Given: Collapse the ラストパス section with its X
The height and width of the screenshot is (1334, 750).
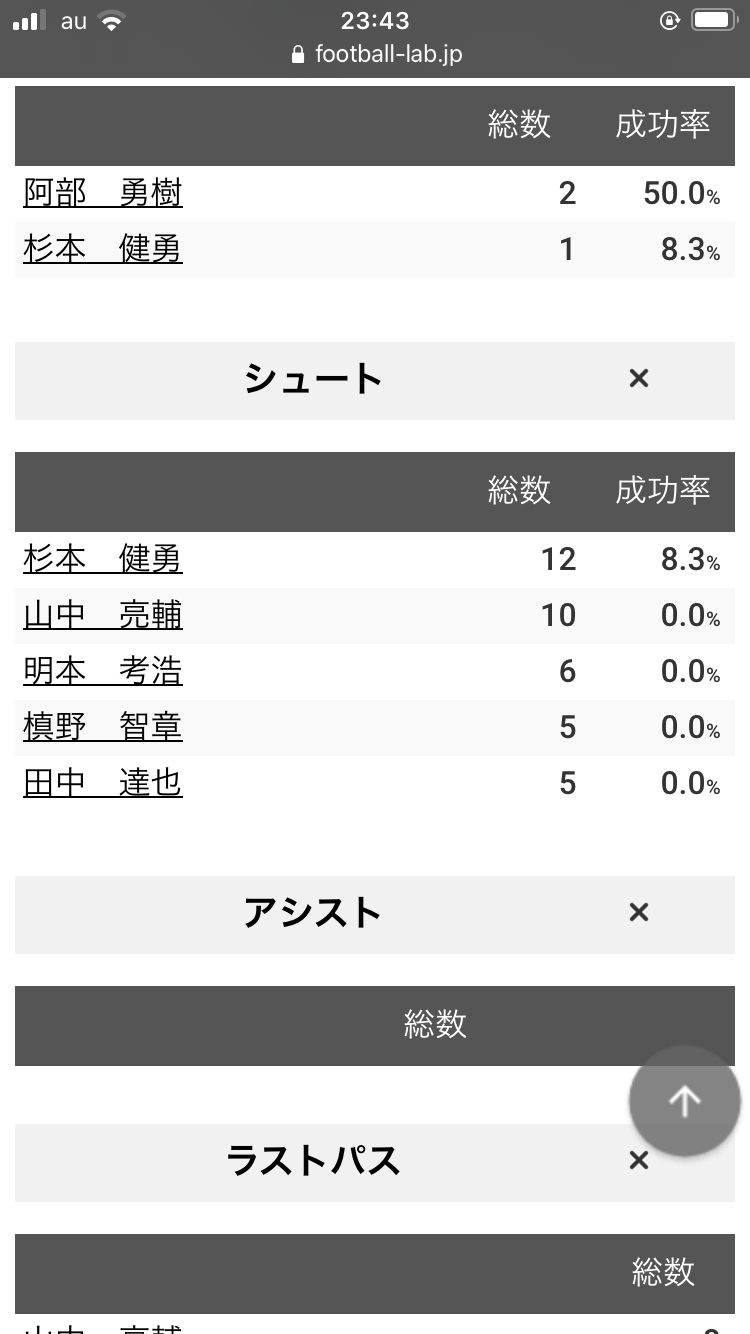Looking at the screenshot, I should [639, 1160].
